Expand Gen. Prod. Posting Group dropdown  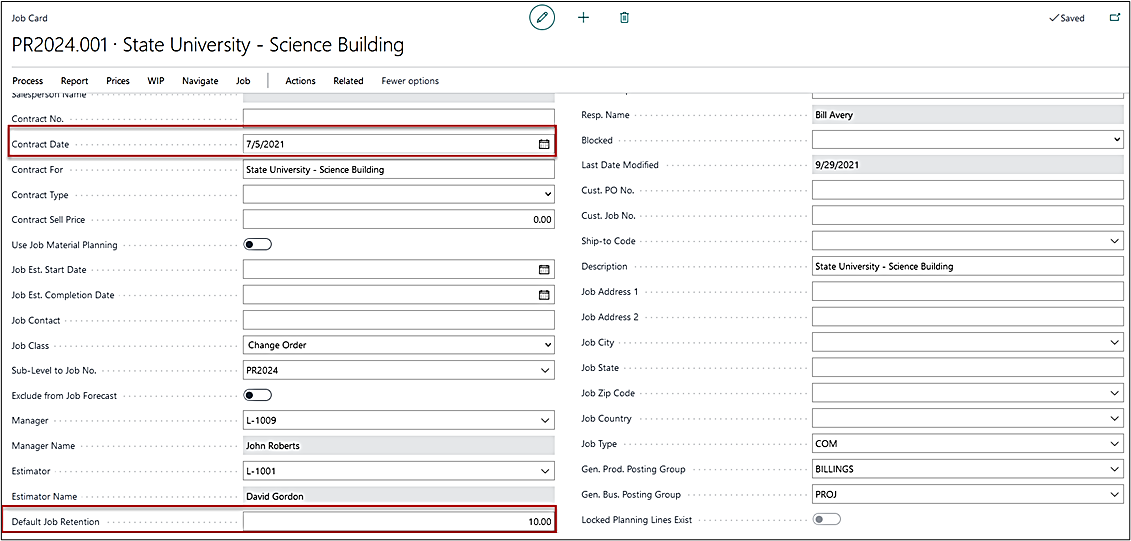1115,469
